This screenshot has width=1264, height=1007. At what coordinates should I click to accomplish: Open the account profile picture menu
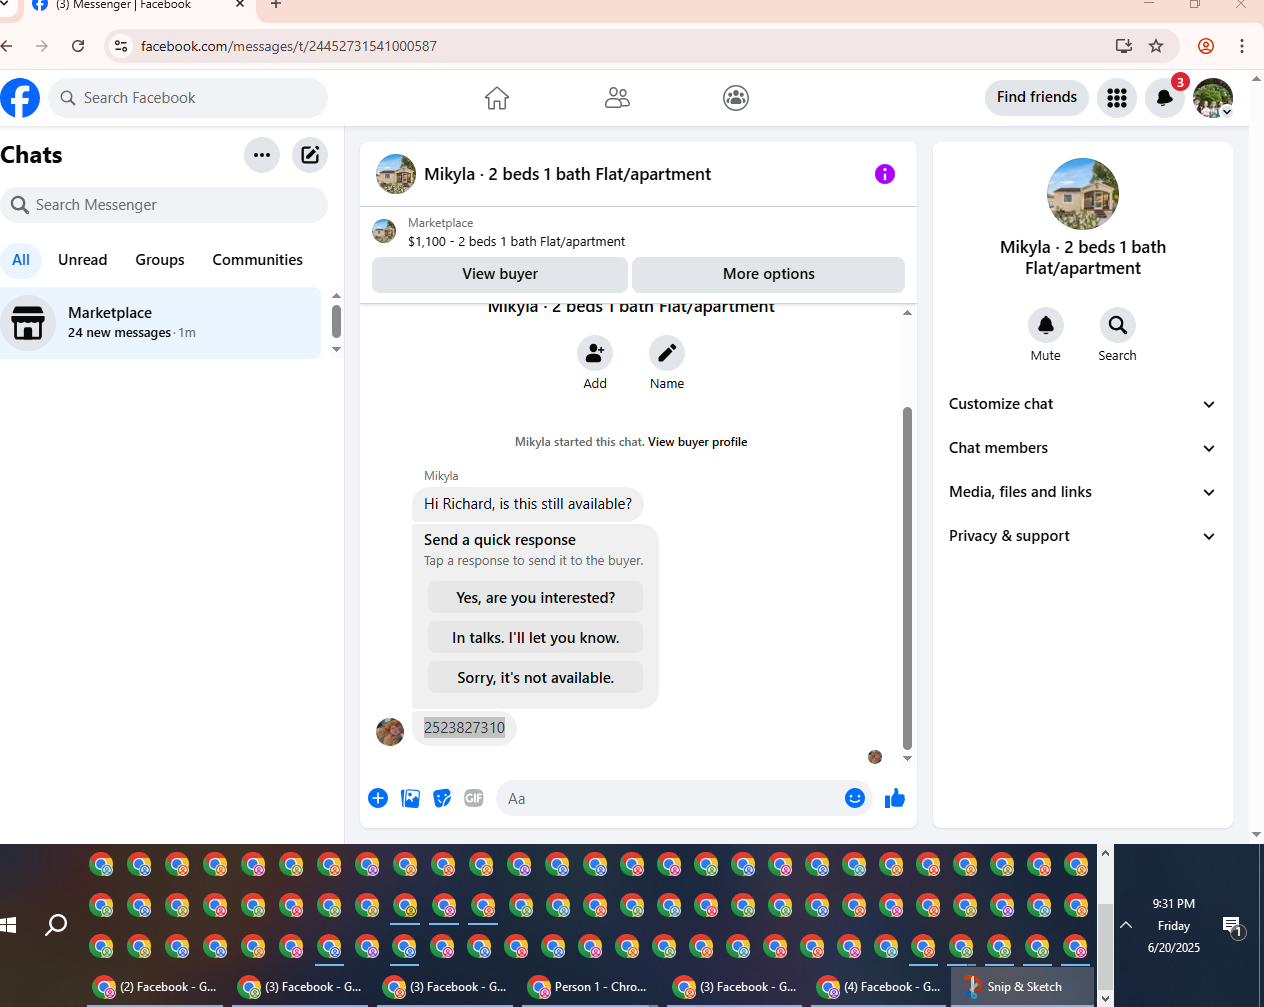coord(1213,98)
